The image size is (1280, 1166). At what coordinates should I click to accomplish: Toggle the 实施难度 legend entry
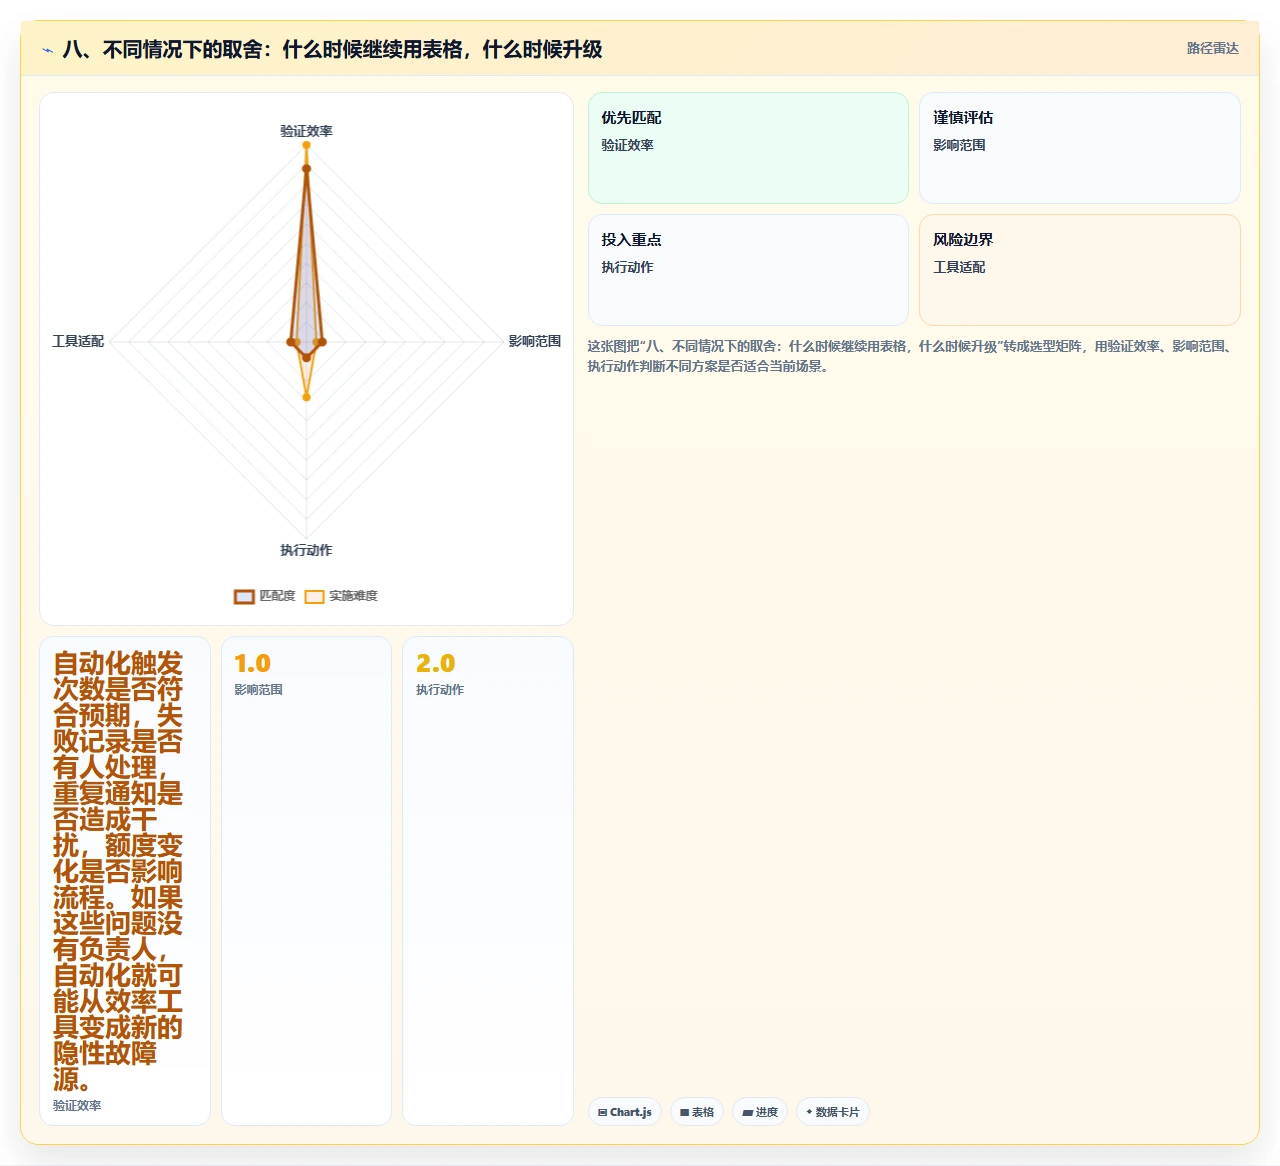click(341, 596)
